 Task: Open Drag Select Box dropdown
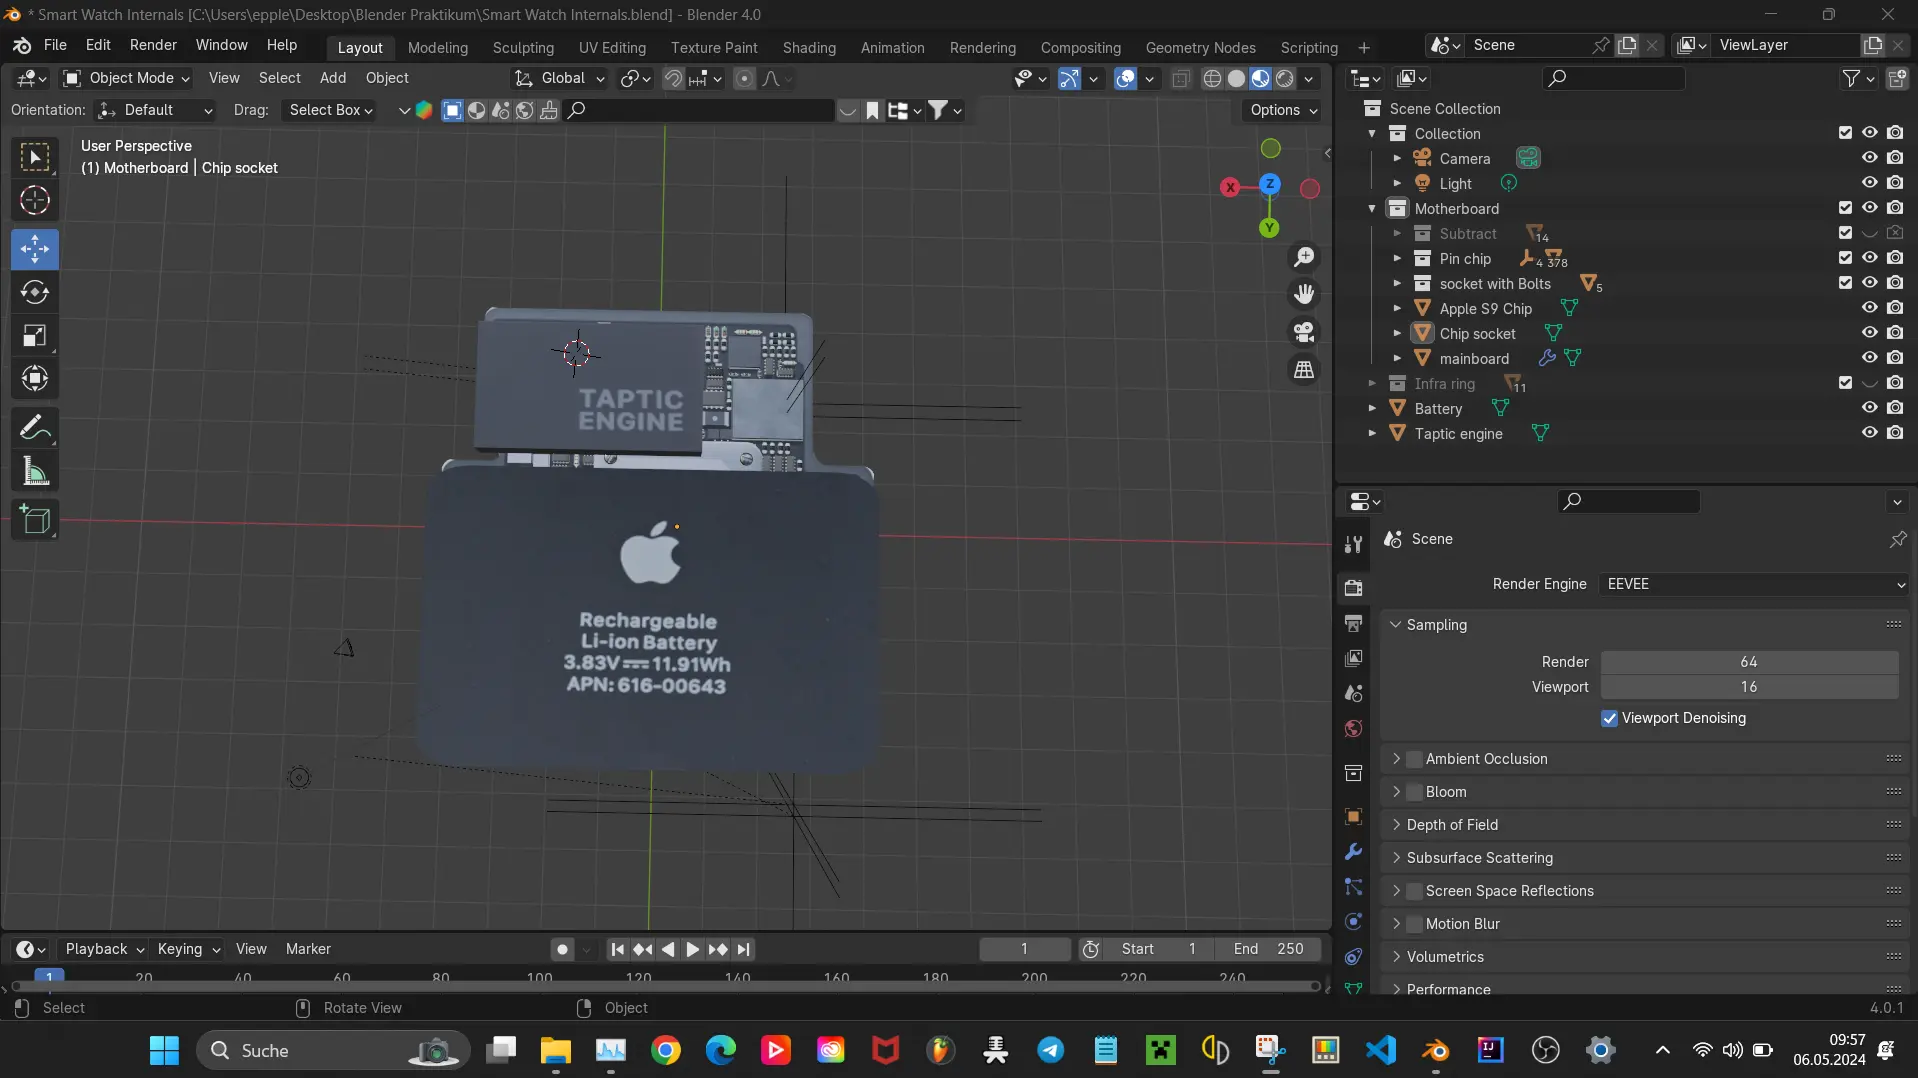pyautogui.click(x=331, y=110)
